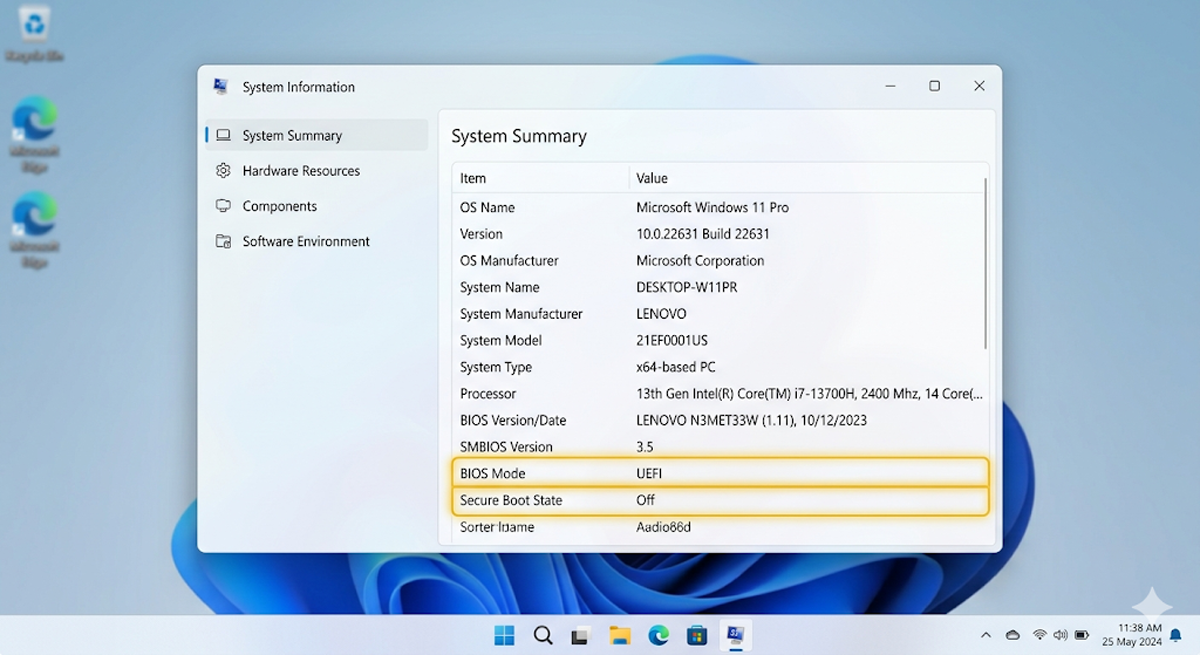Select the BIOS Version/Date item cell
The image size is (1200, 655).
(x=513, y=421)
